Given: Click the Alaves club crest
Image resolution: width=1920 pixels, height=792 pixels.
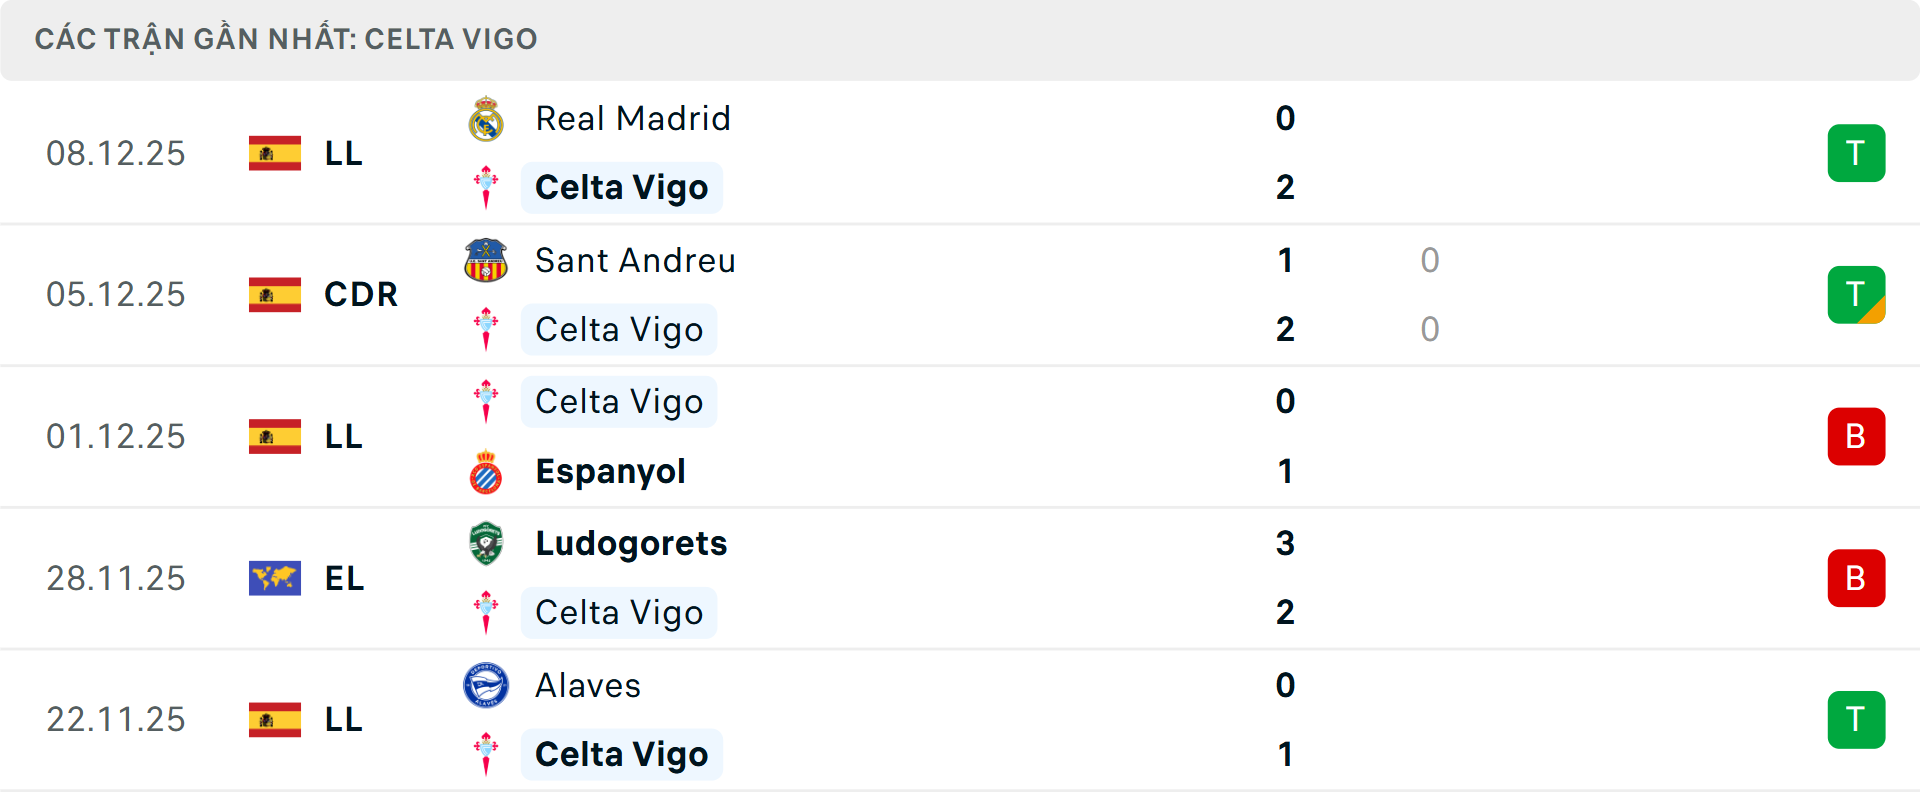Looking at the screenshot, I should pyautogui.click(x=486, y=686).
